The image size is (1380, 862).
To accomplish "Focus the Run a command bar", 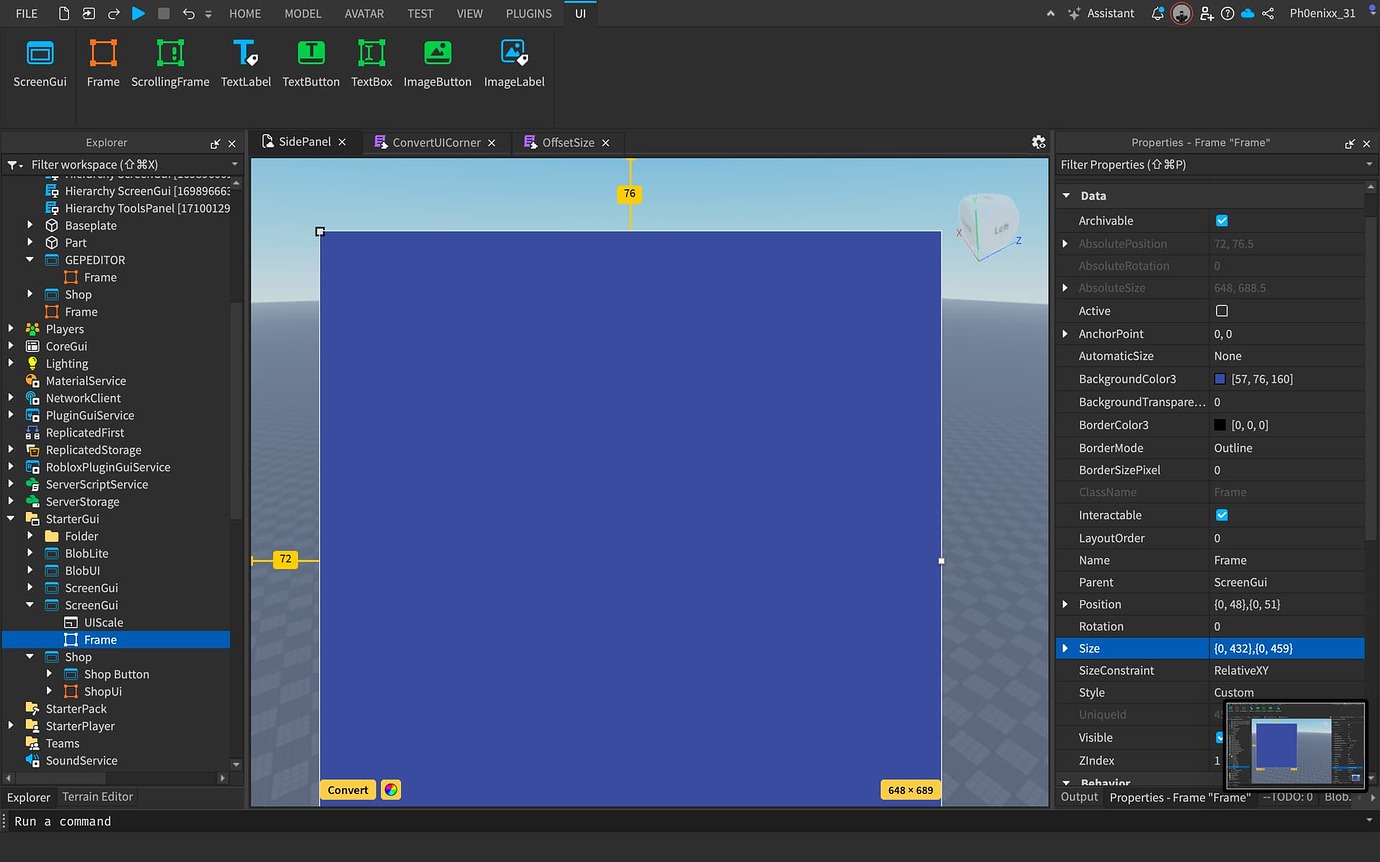I will 690,821.
